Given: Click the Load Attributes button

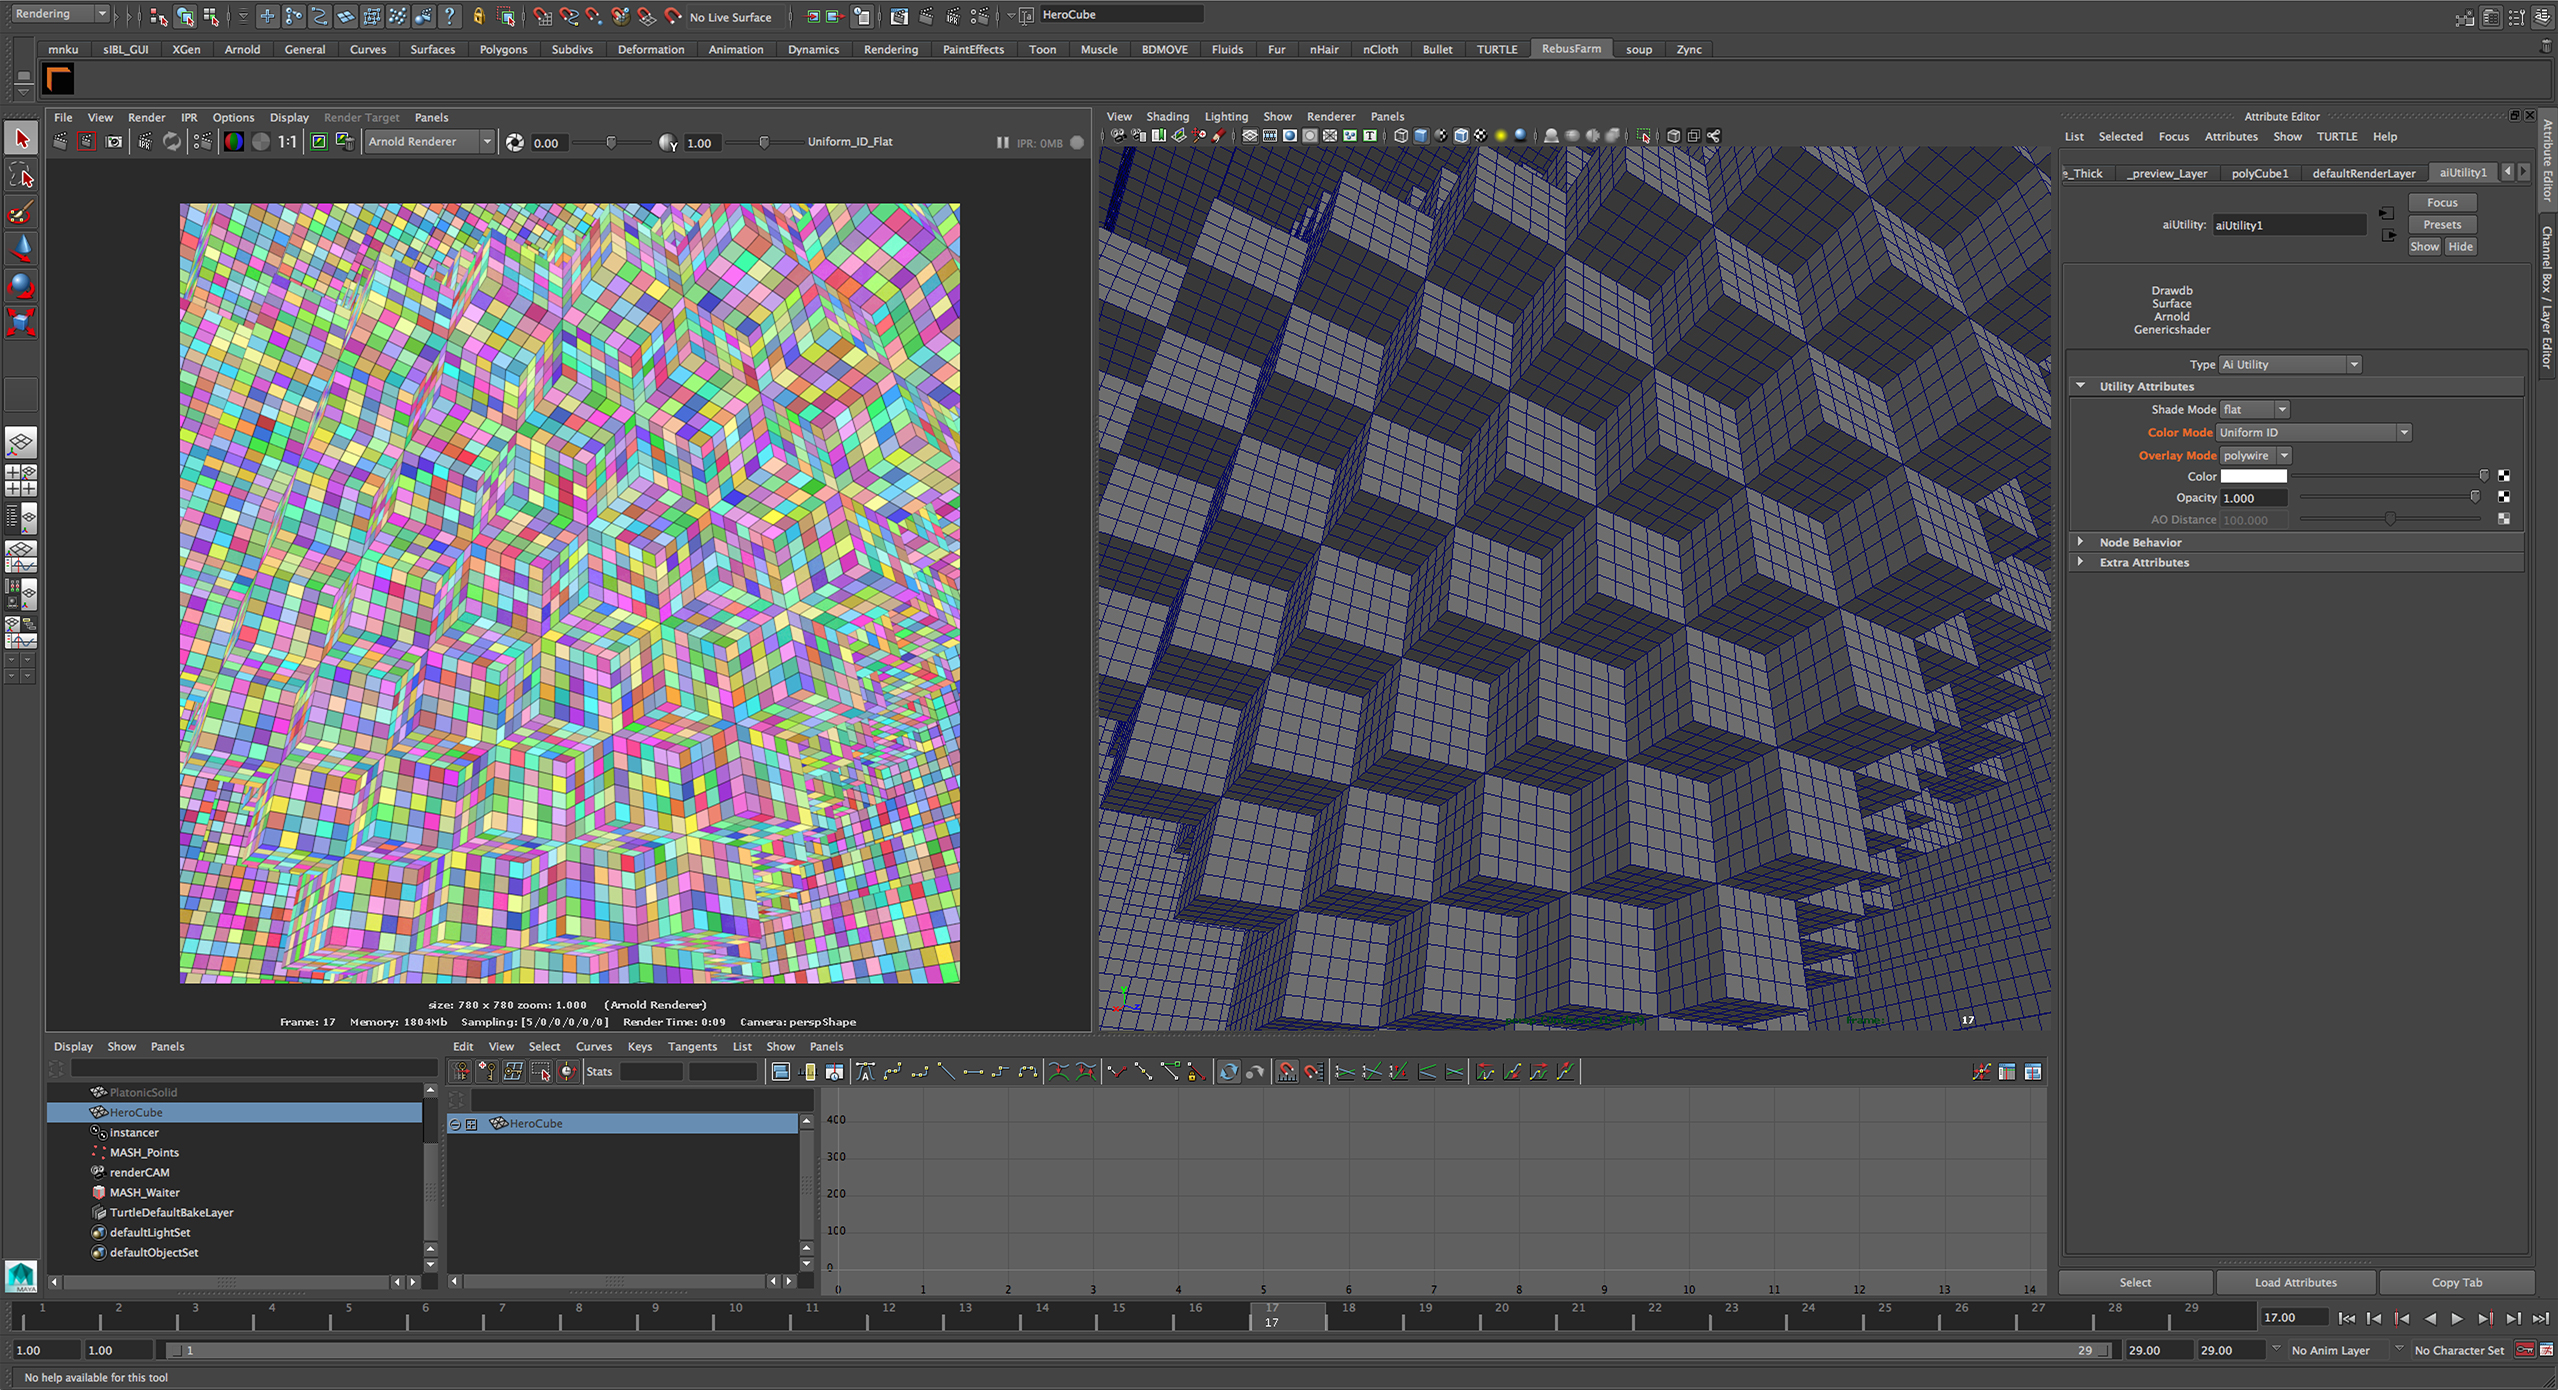Looking at the screenshot, I should 2295,1282.
